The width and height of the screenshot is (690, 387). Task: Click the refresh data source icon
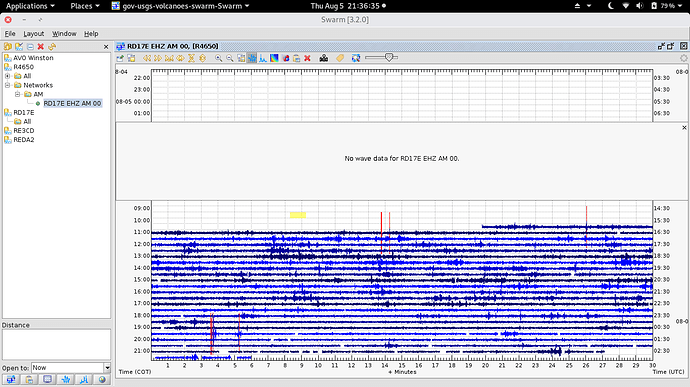point(52,46)
